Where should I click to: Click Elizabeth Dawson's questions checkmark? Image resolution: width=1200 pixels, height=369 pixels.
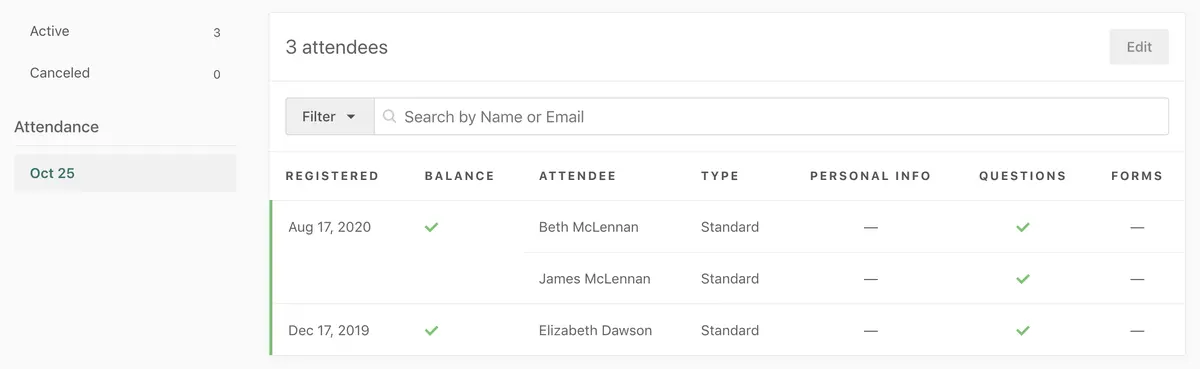click(1022, 330)
